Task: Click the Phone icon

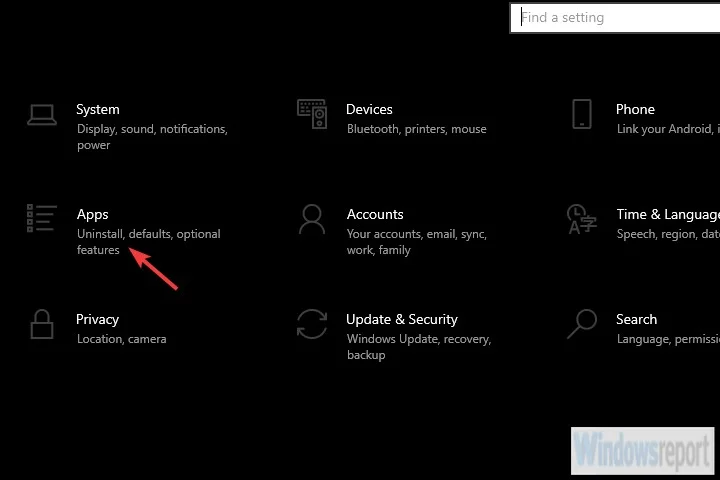Action: pyautogui.click(x=582, y=114)
